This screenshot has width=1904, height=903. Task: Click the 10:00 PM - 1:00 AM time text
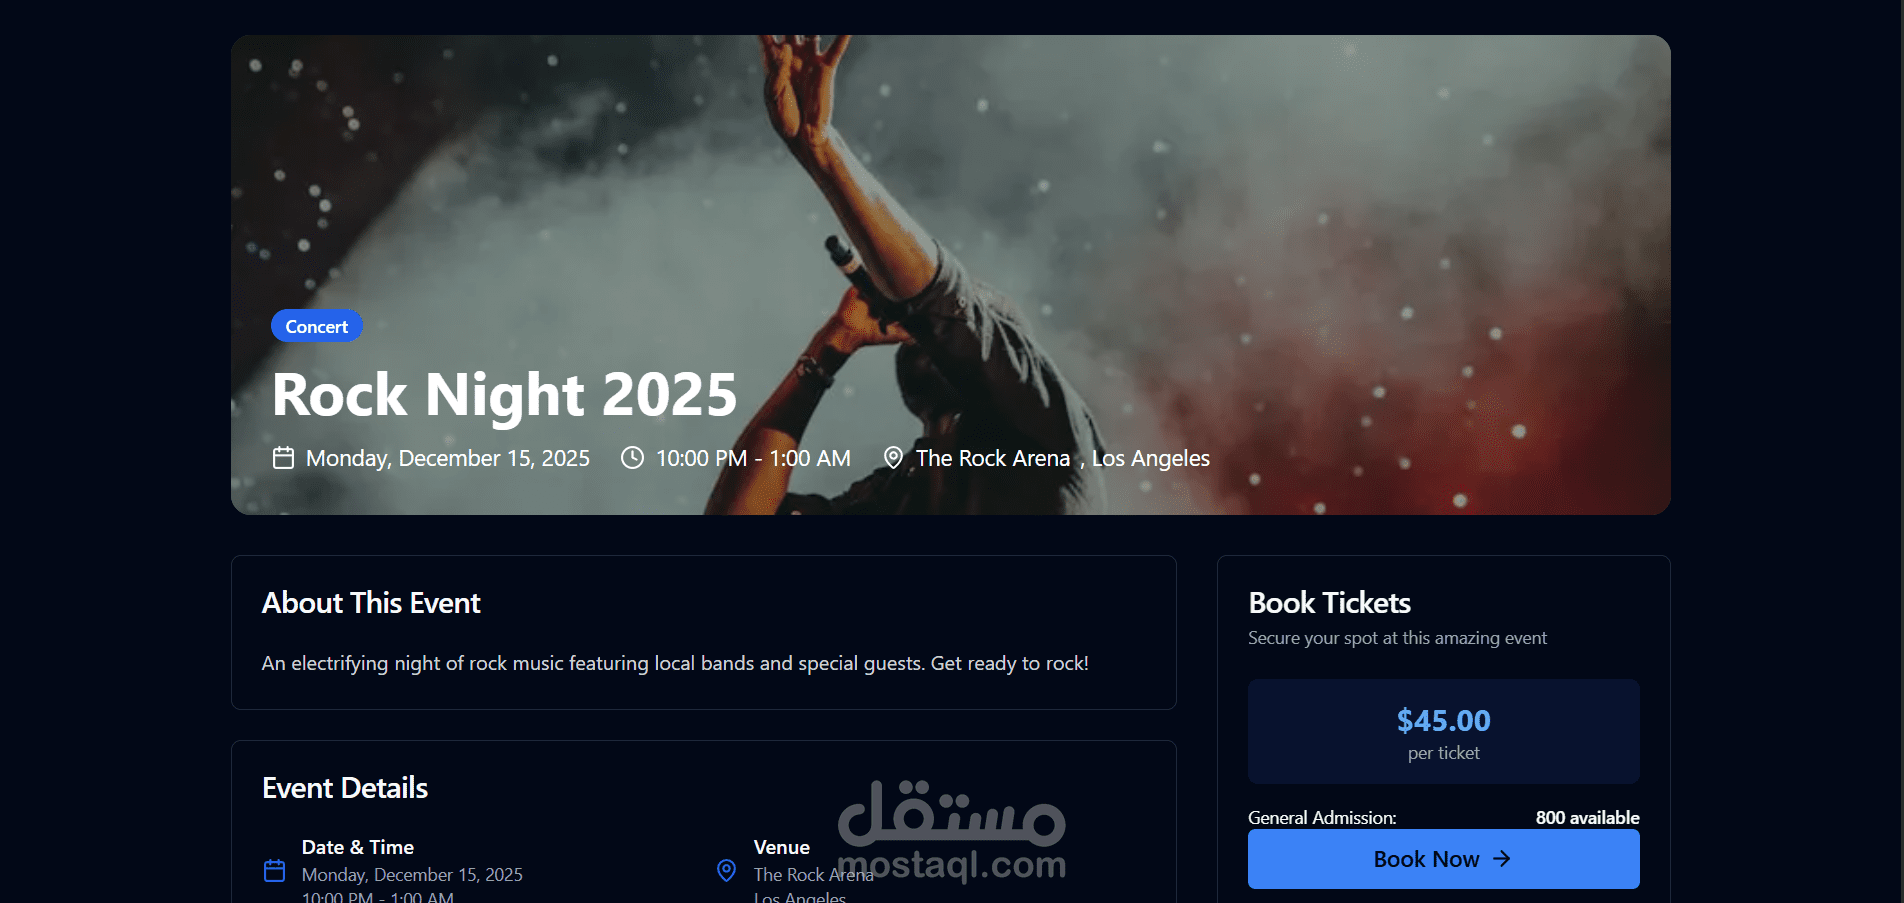point(753,458)
